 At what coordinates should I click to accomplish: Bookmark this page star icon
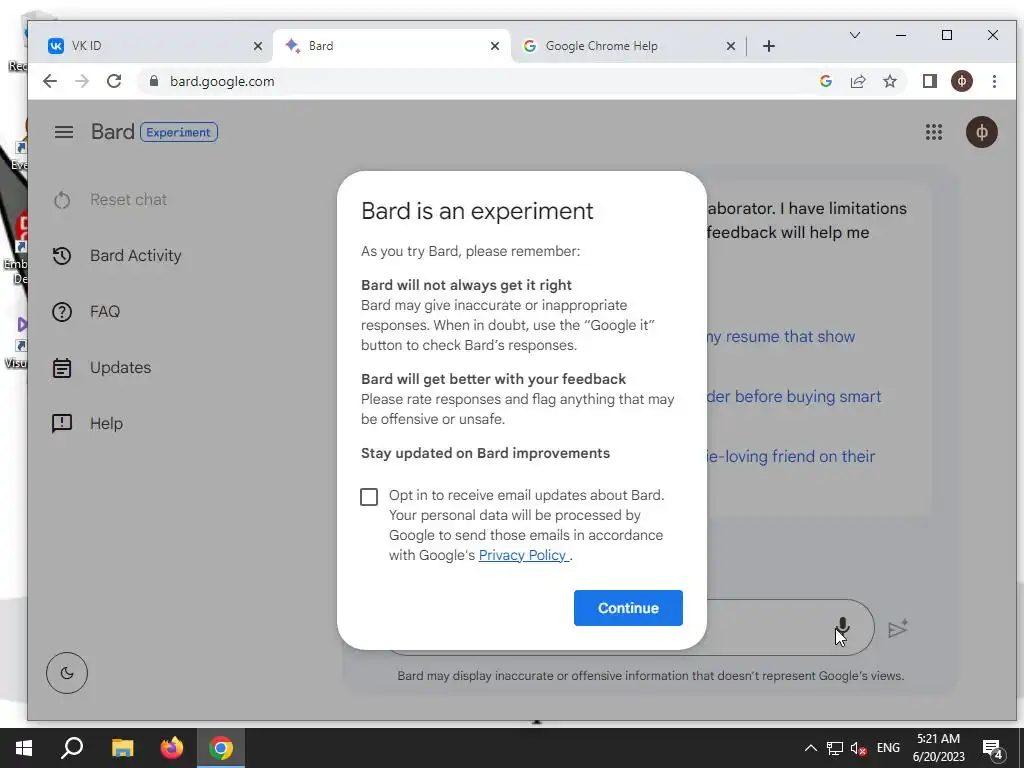point(889,81)
